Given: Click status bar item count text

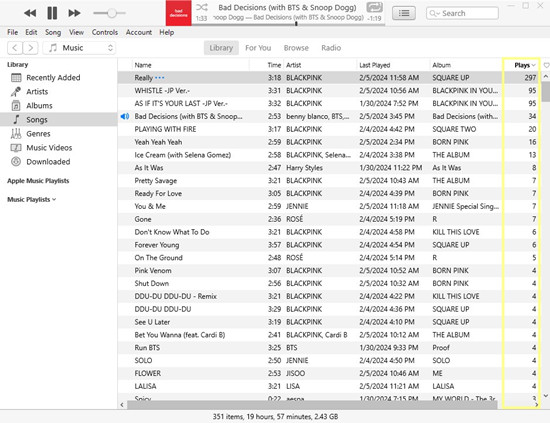Looking at the screenshot, I should coord(275,417).
